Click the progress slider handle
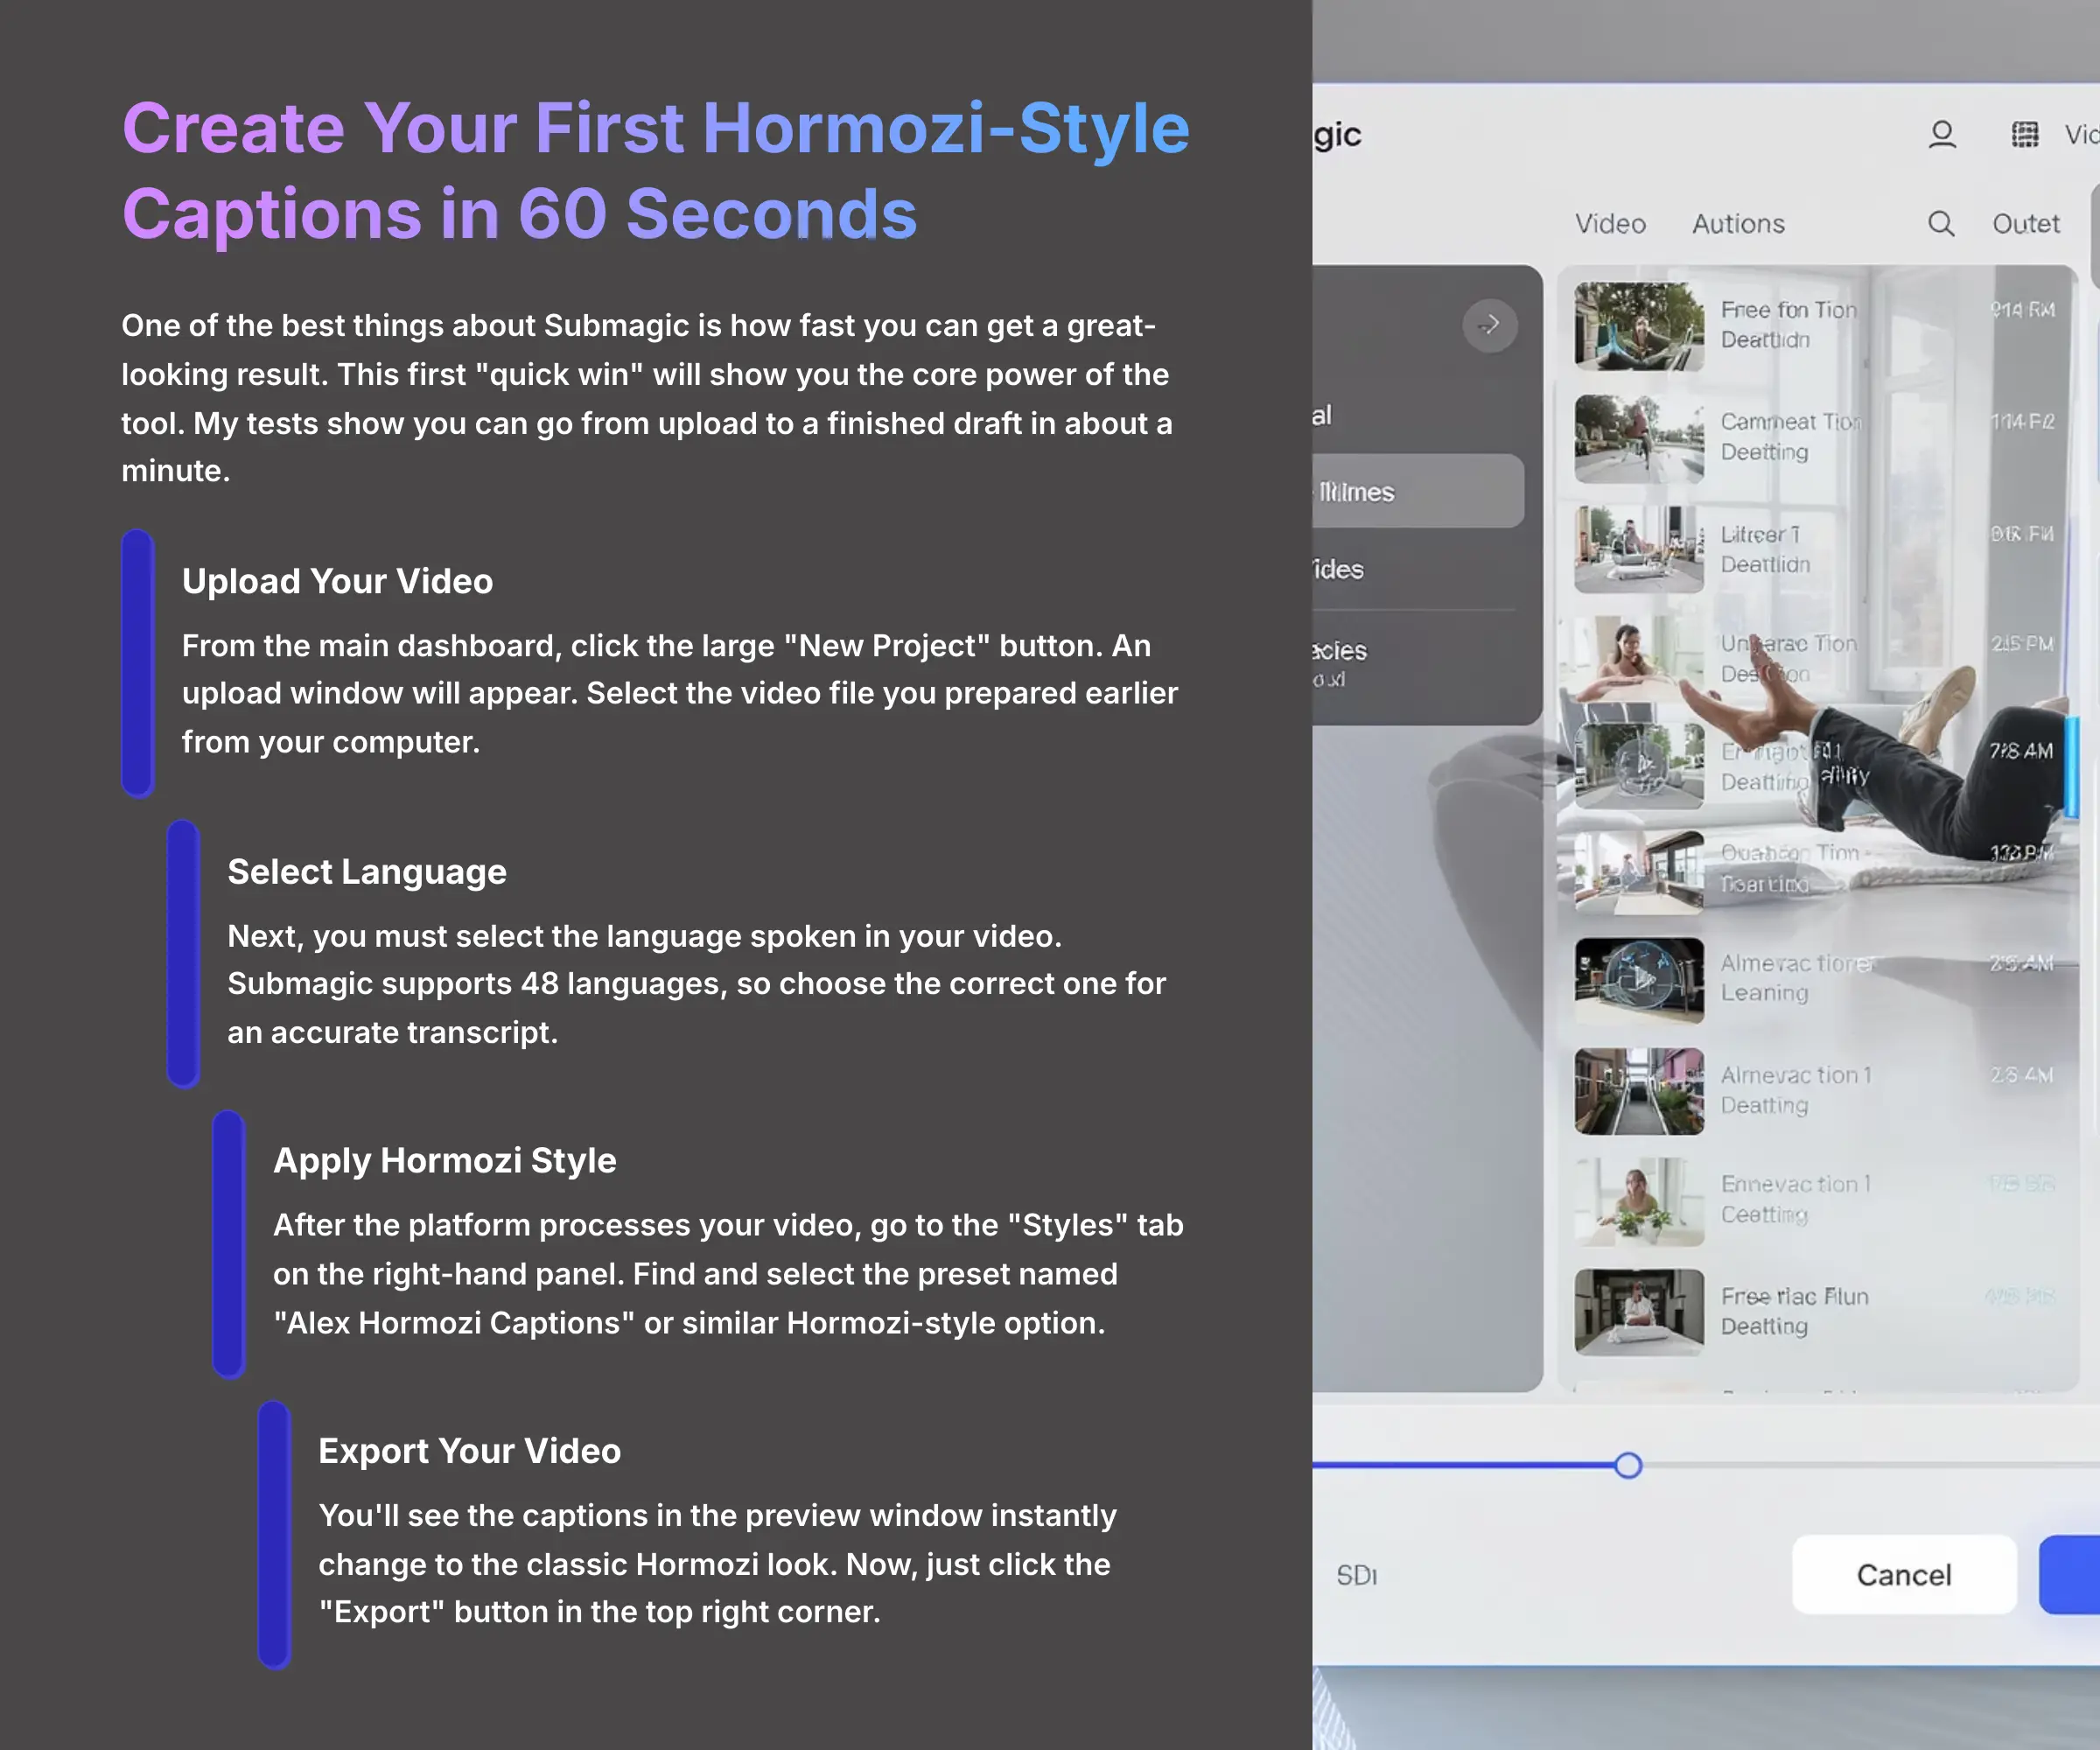The width and height of the screenshot is (2100, 1750). (x=1628, y=1465)
